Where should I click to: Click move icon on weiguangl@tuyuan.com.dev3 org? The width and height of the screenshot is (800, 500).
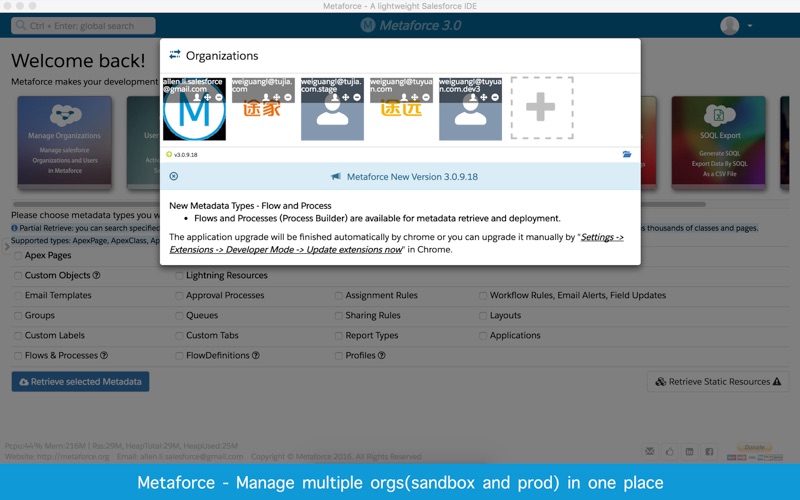tap(484, 97)
